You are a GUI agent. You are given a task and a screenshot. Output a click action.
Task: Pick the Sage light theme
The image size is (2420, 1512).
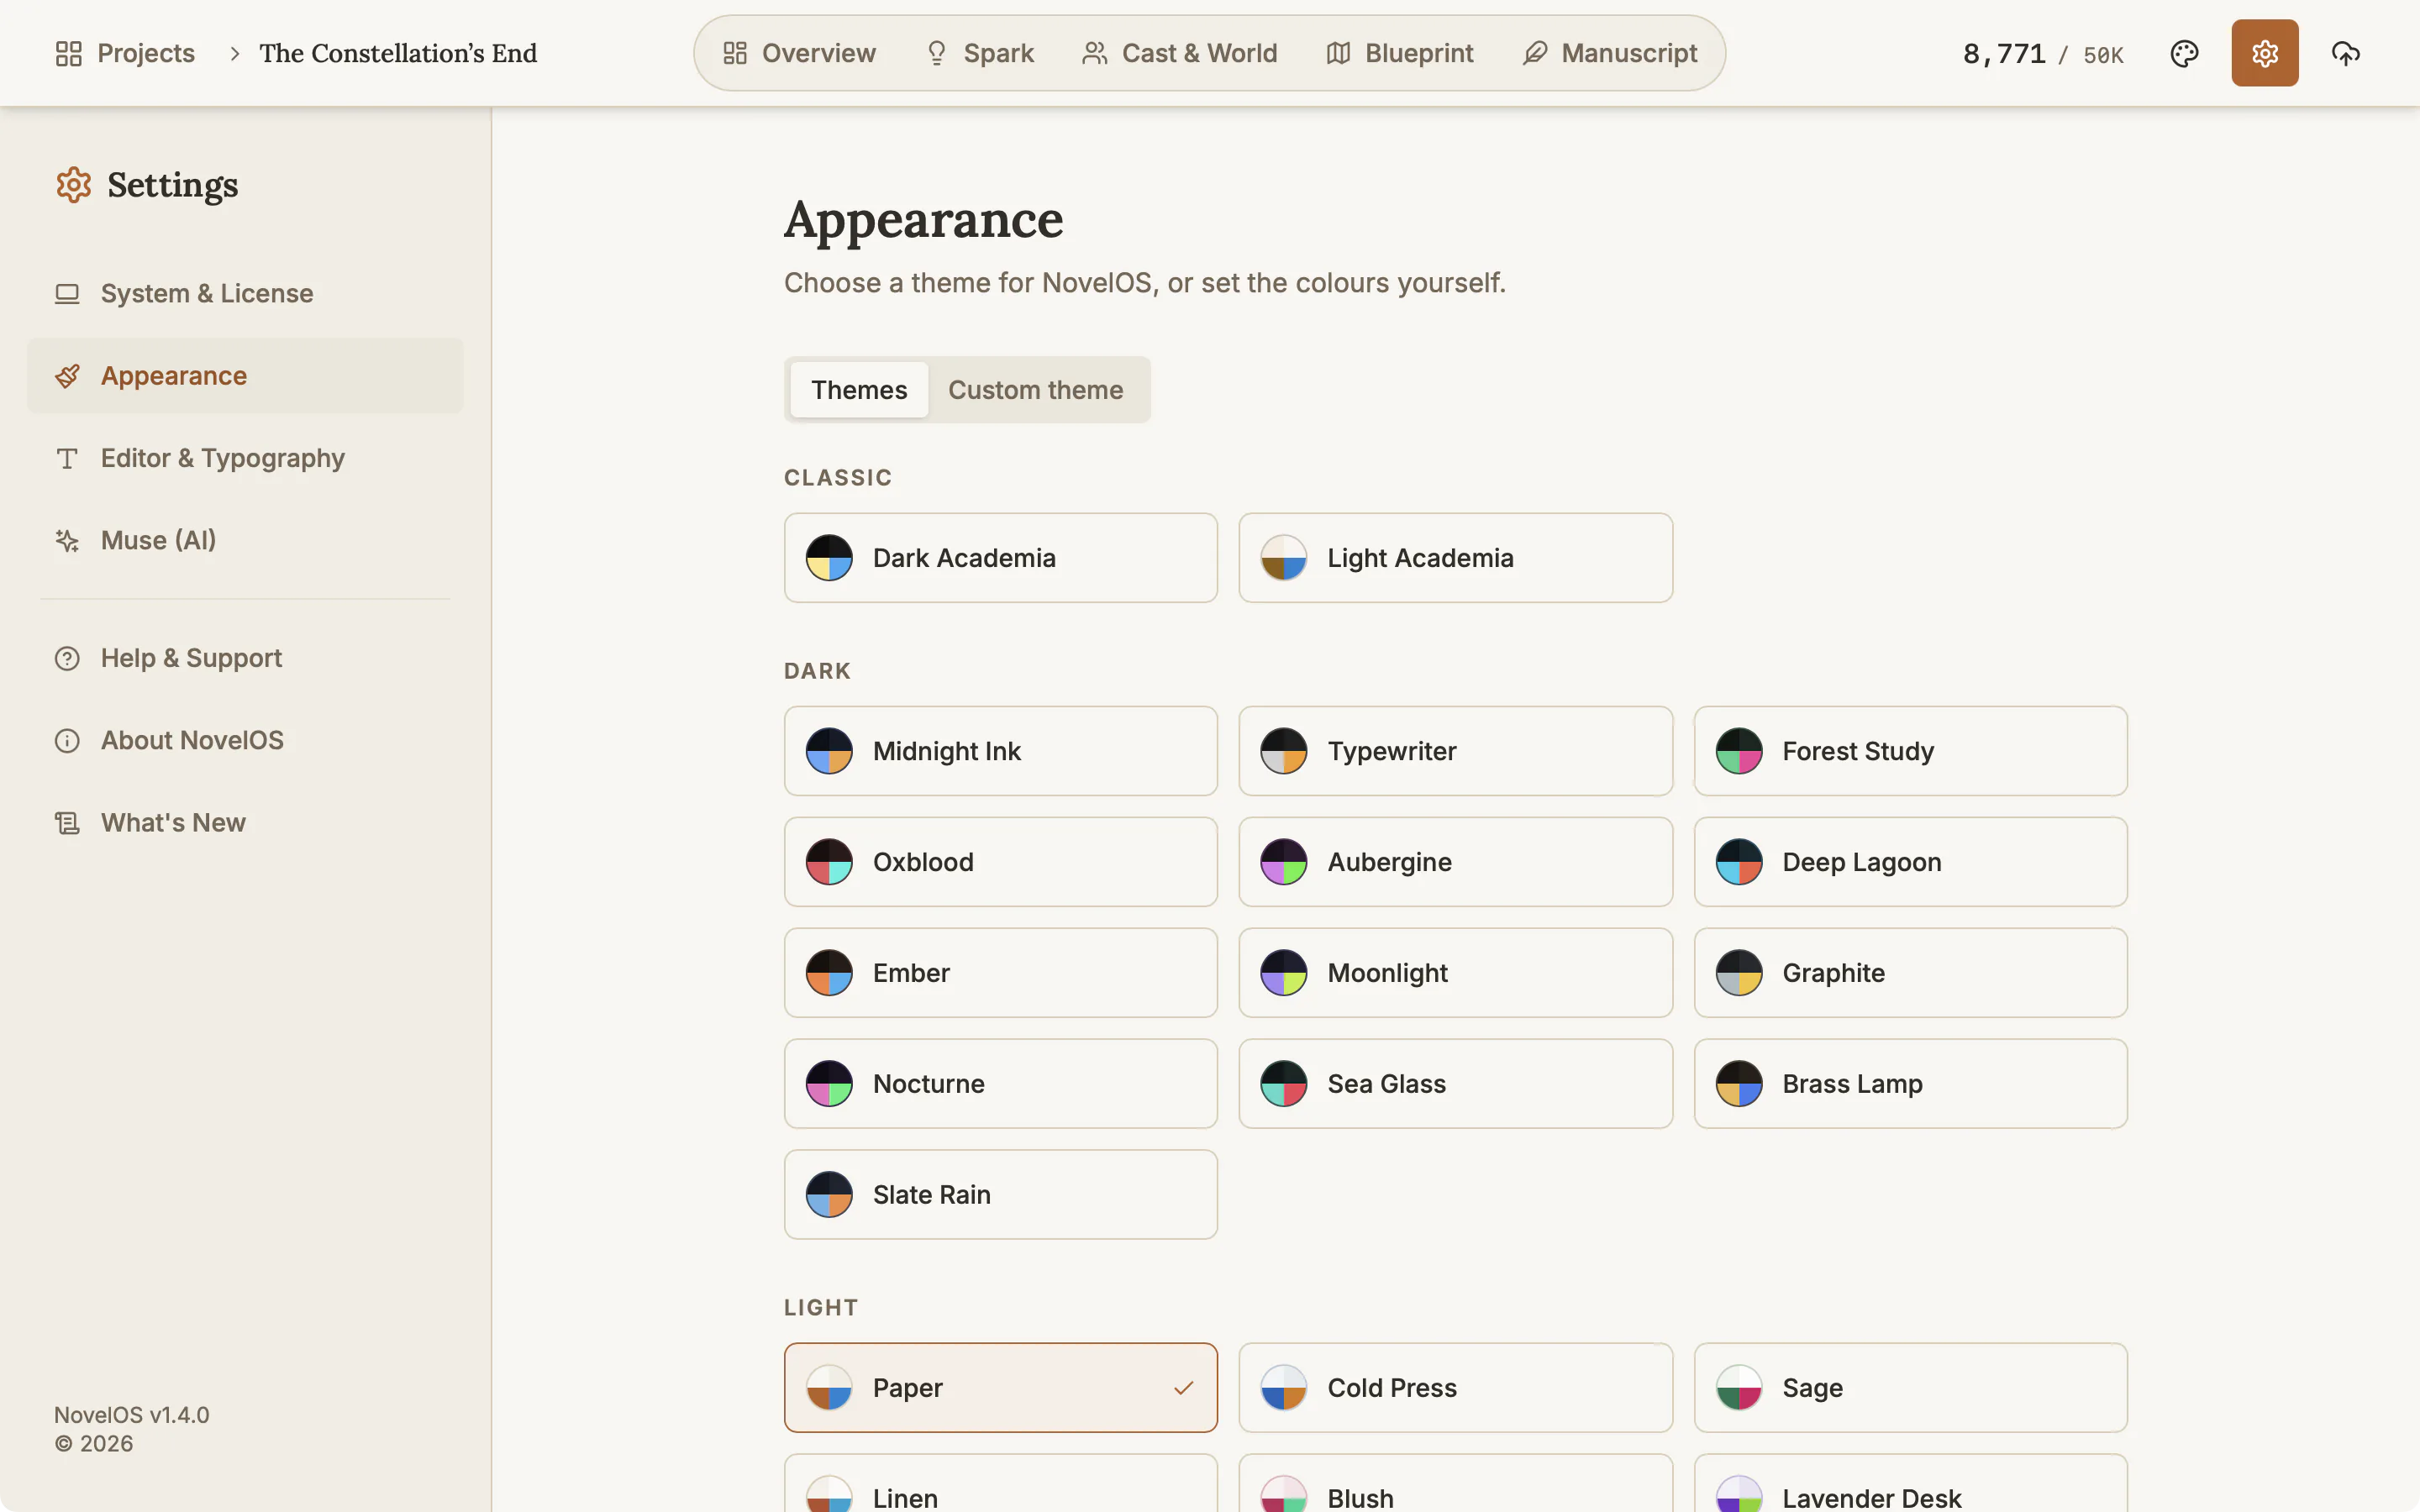[1910, 1388]
